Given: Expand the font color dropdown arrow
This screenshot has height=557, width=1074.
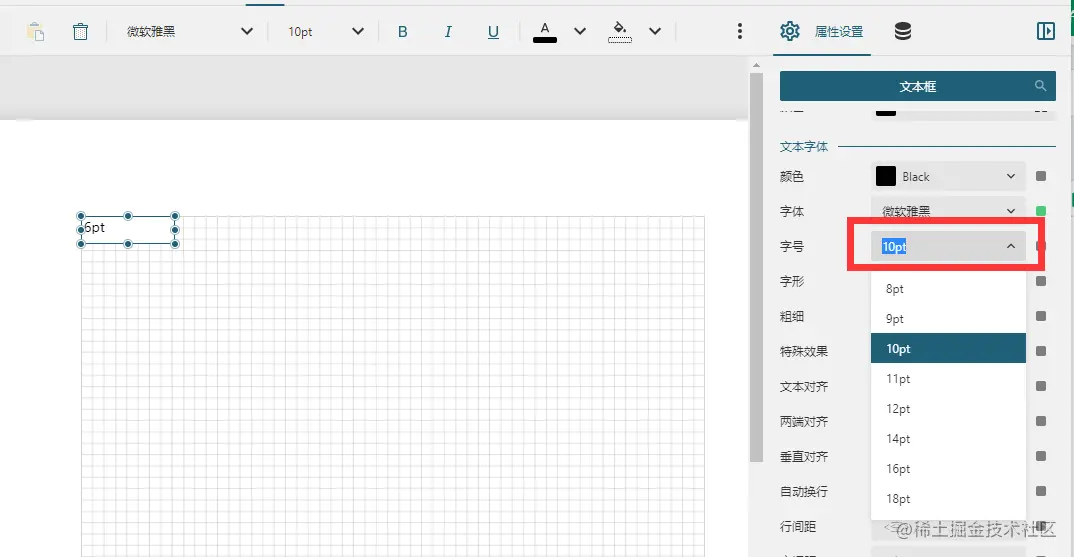Looking at the screenshot, I should (579, 32).
